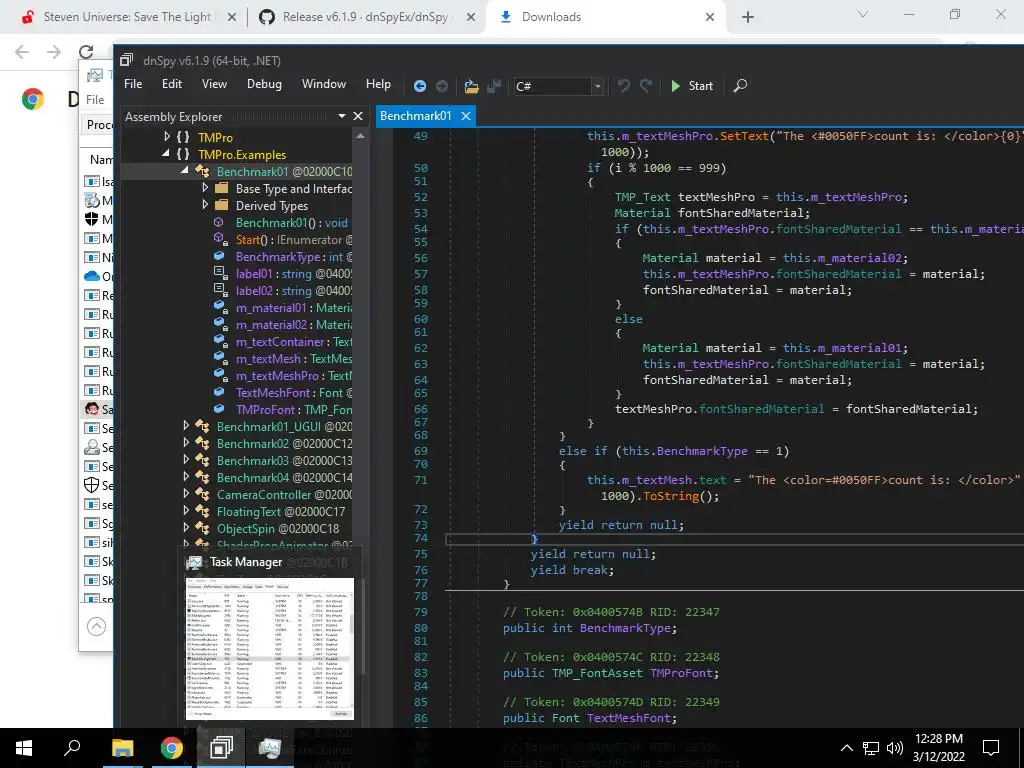Select the Benchmark01 document tab
The image size is (1024, 768).
[x=415, y=116]
